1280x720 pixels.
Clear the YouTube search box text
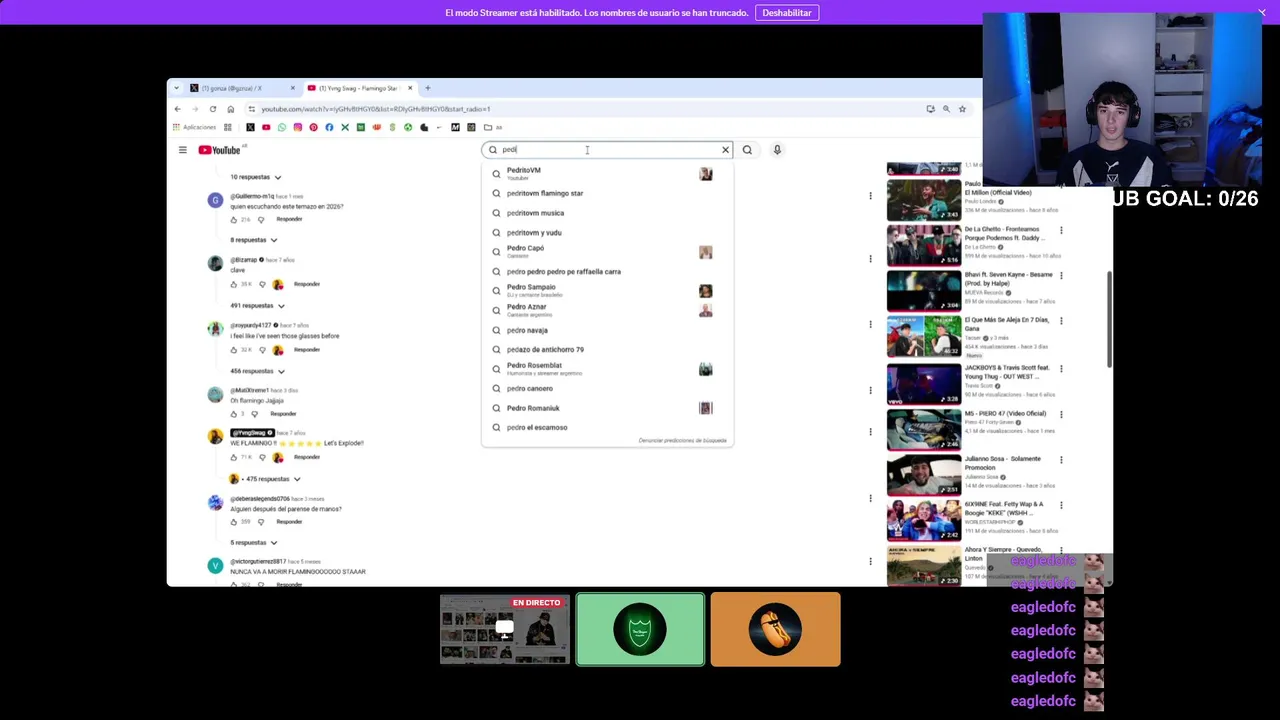click(726, 150)
